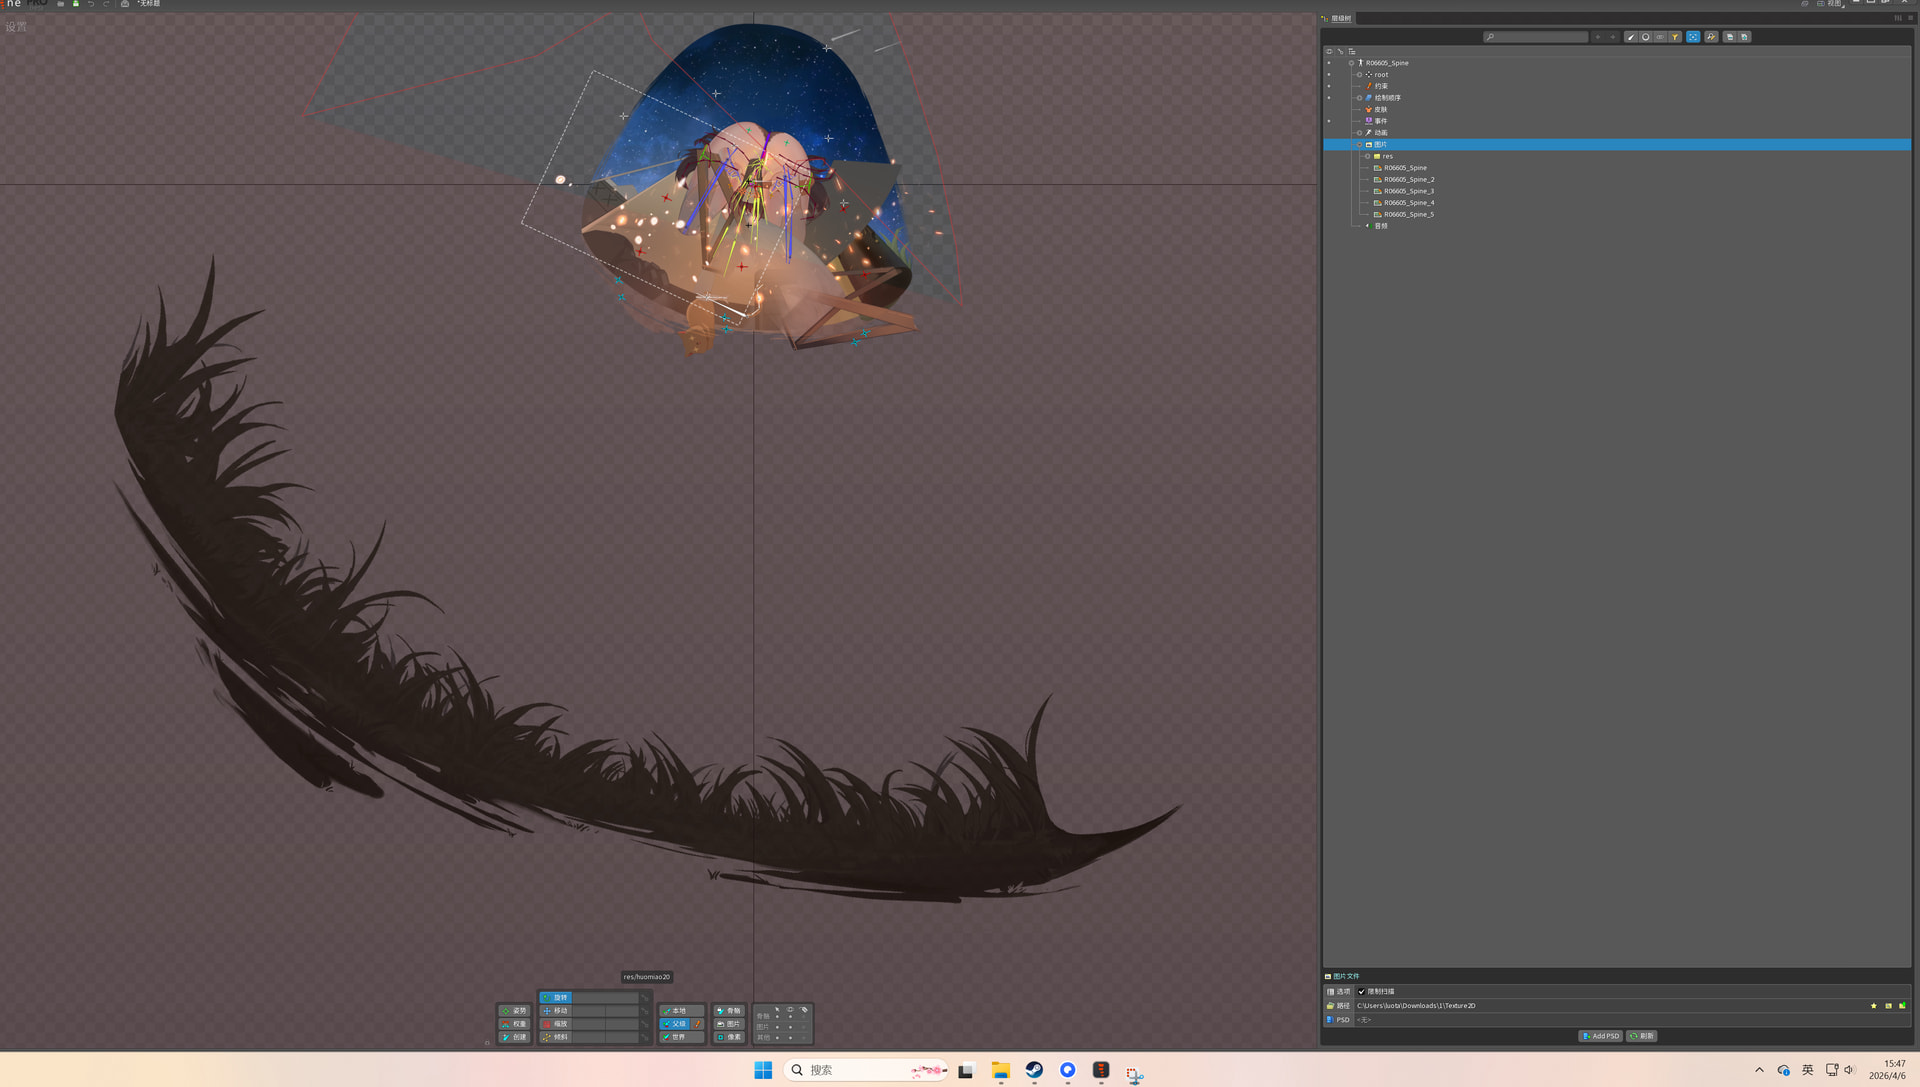The image size is (1920, 1087).
Task: Expand the 动画 (Animations) tree node
Action: click(1359, 133)
